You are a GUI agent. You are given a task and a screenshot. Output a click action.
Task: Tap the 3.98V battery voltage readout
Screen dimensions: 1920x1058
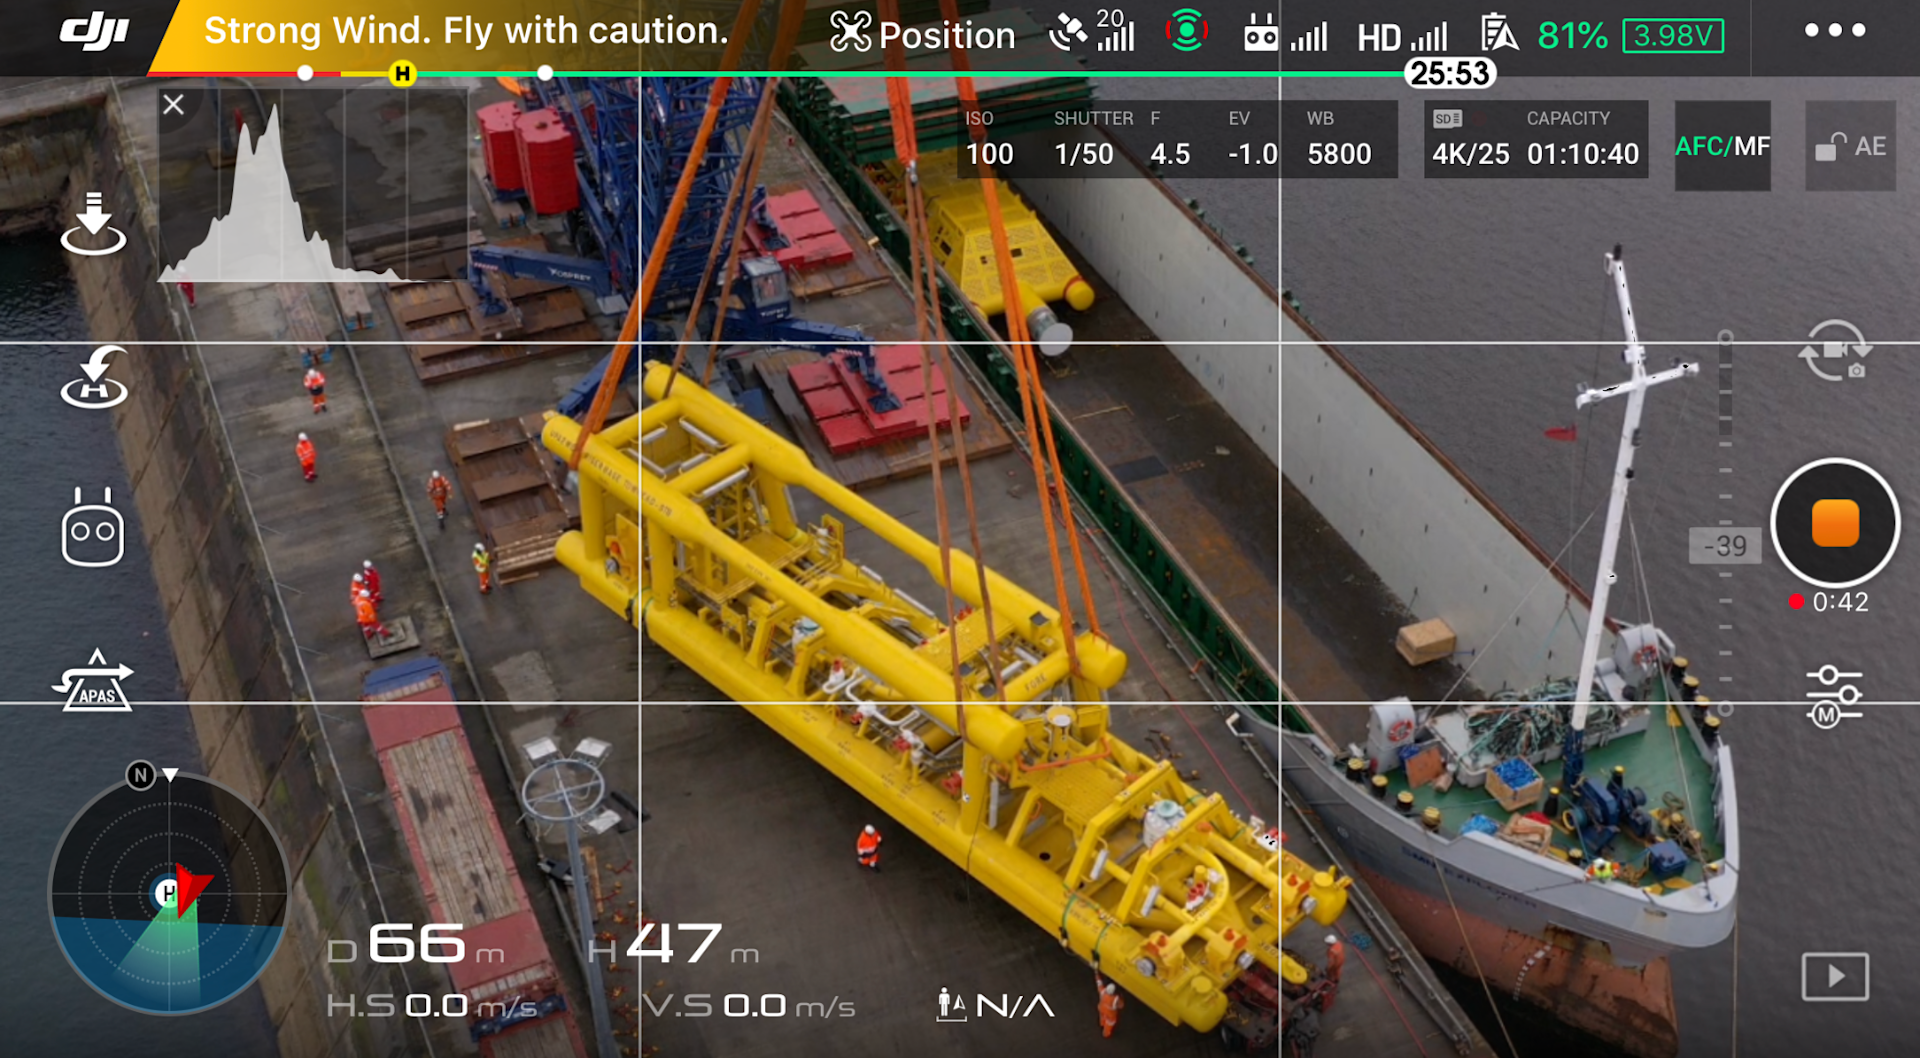click(1673, 36)
